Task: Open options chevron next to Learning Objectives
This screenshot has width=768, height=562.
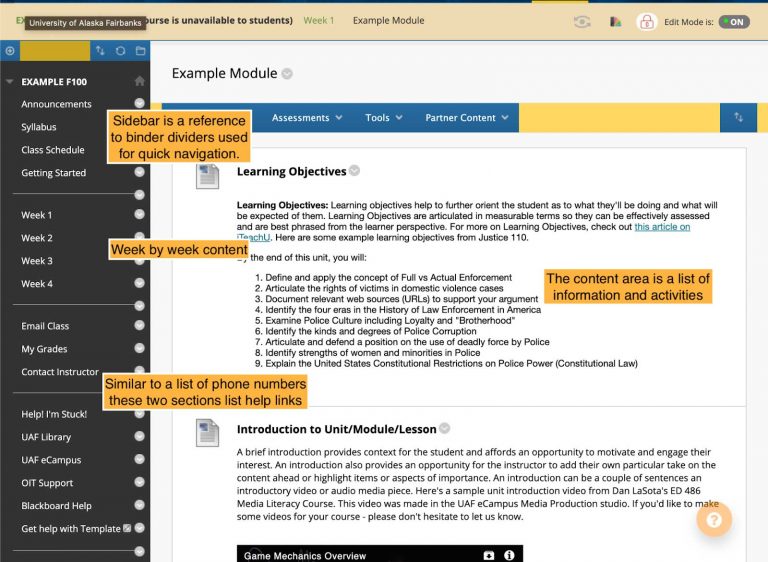Action: coord(354,171)
